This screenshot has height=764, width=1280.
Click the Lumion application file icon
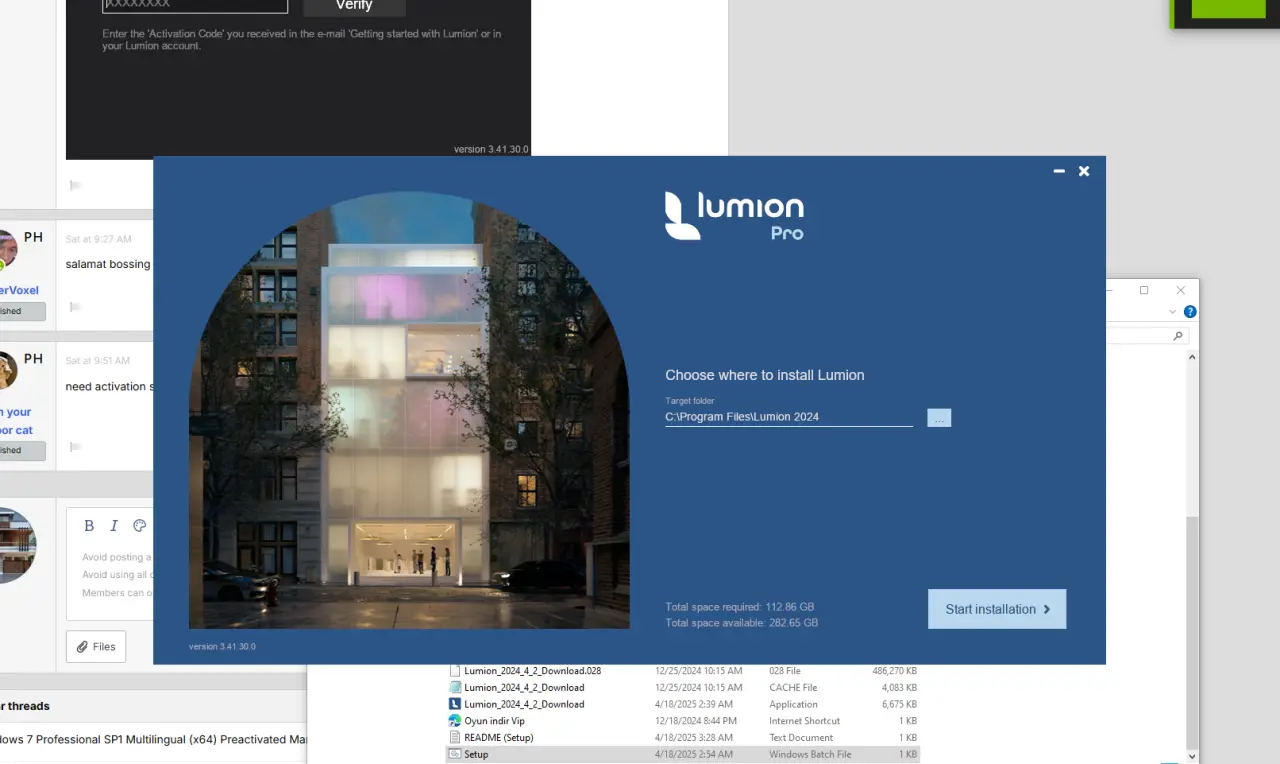455,704
